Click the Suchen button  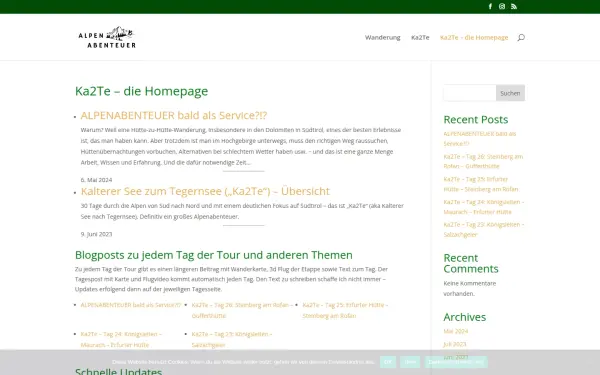coord(510,93)
